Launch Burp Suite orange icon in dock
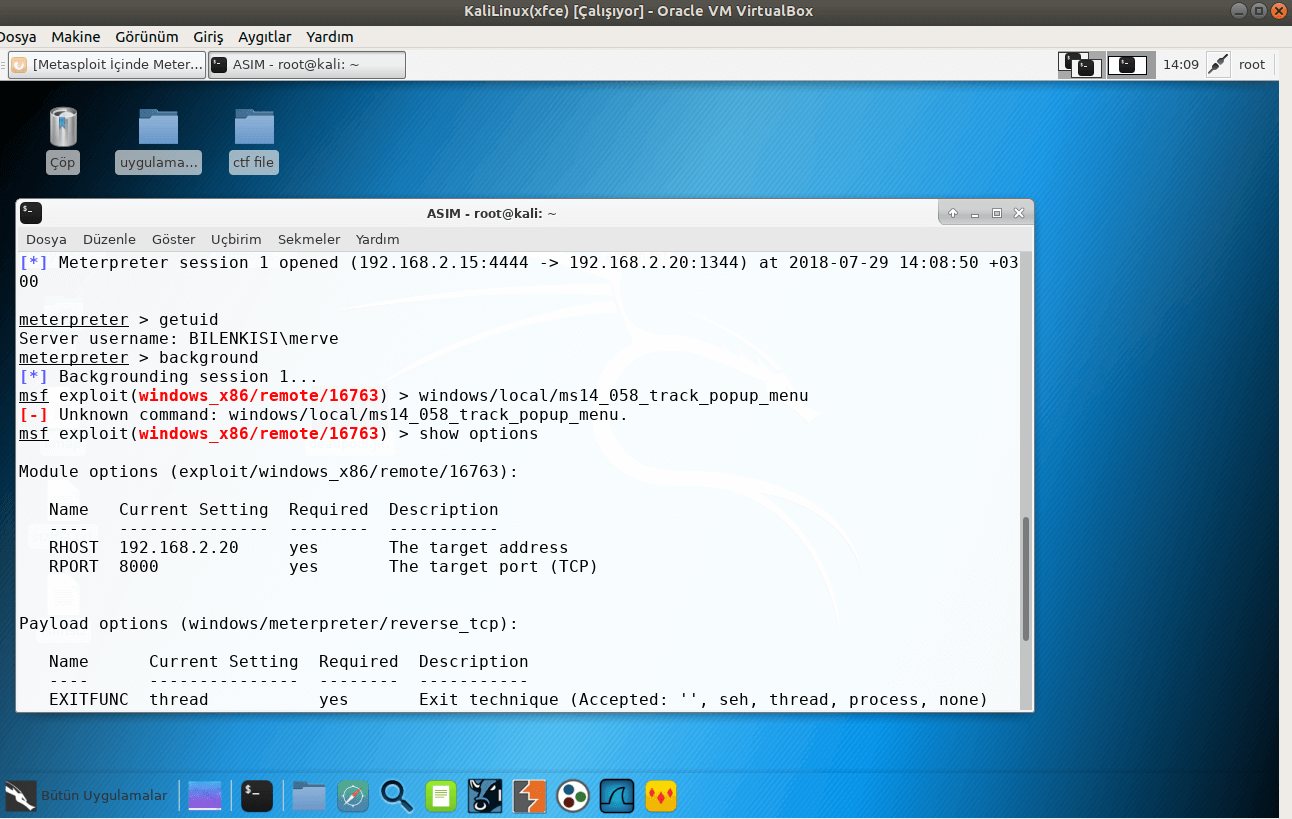The width and height of the screenshot is (1292, 819). pyautogui.click(x=529, y=796)
